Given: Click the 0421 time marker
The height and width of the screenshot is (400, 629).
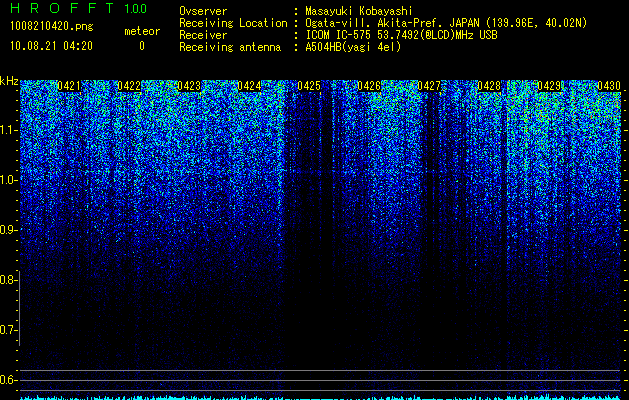Looking at the screenshot, I should tap(69, 86).
